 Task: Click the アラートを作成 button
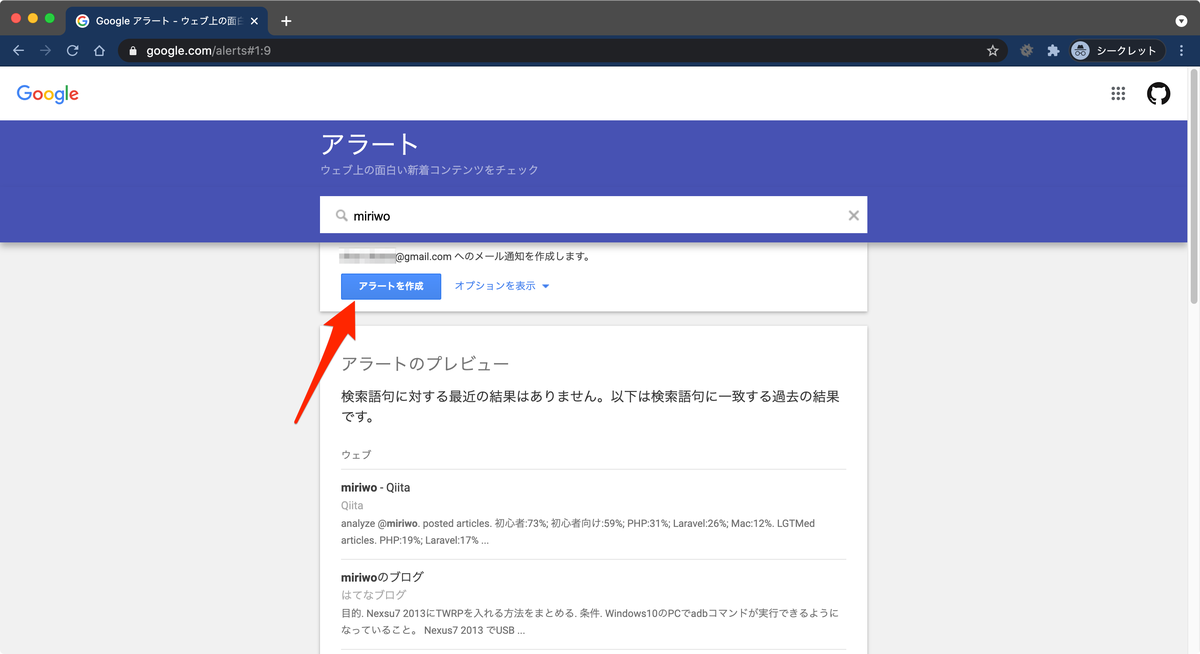391,286
